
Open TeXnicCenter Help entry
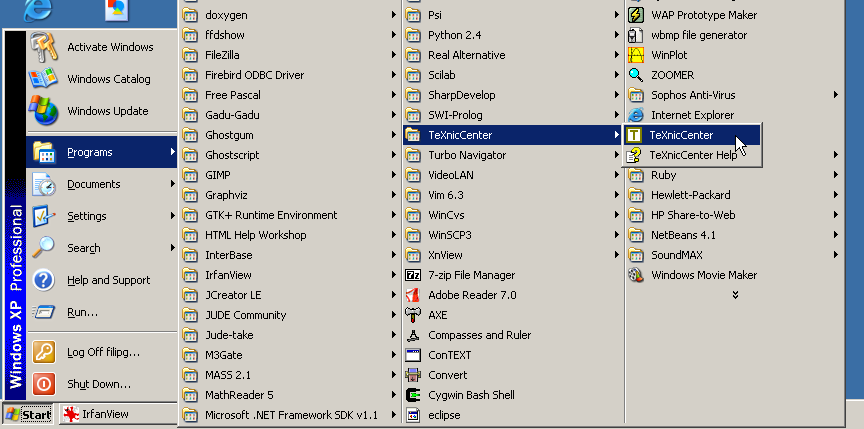[692, 155]
